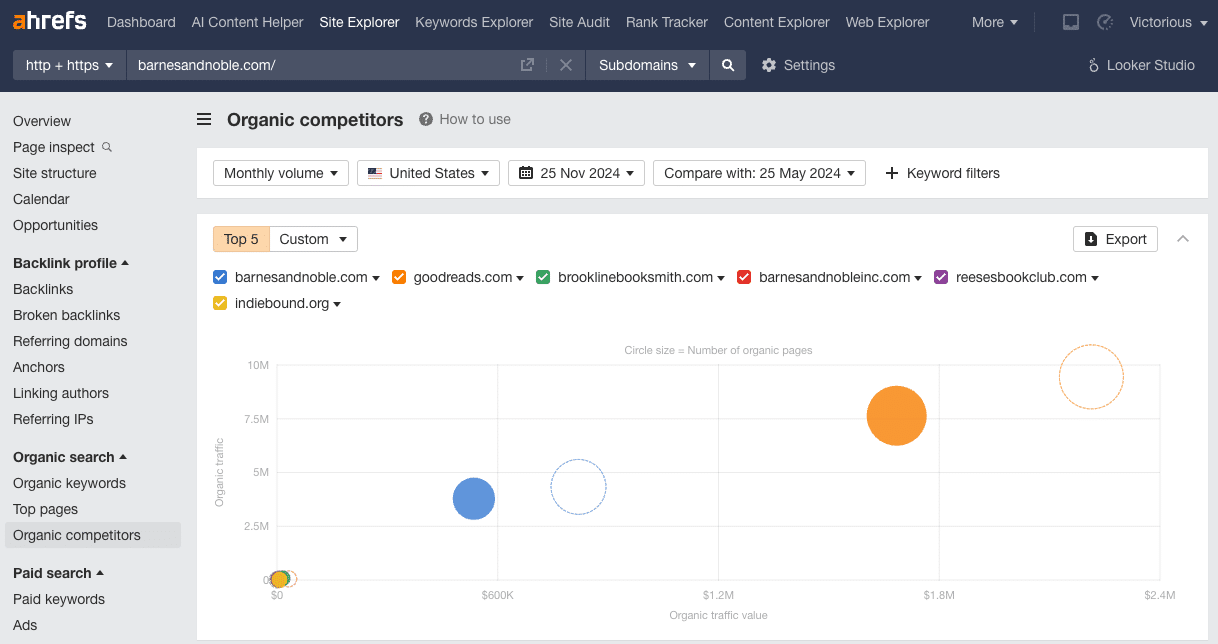The image size is (1218, 644).
Task: Click solid blue barnesandnoble bubble
Action: click(x=474, y=499)
